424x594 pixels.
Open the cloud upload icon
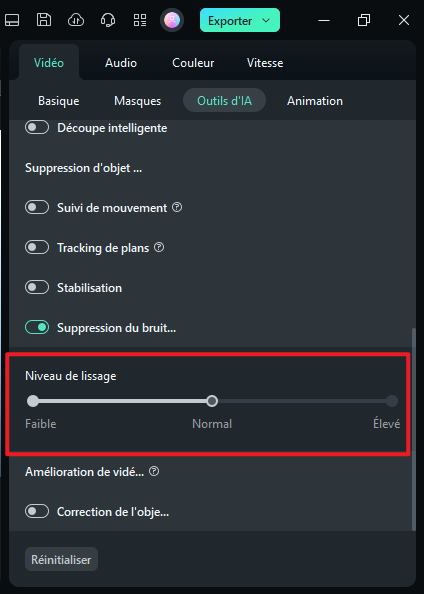tap(76, 20)
